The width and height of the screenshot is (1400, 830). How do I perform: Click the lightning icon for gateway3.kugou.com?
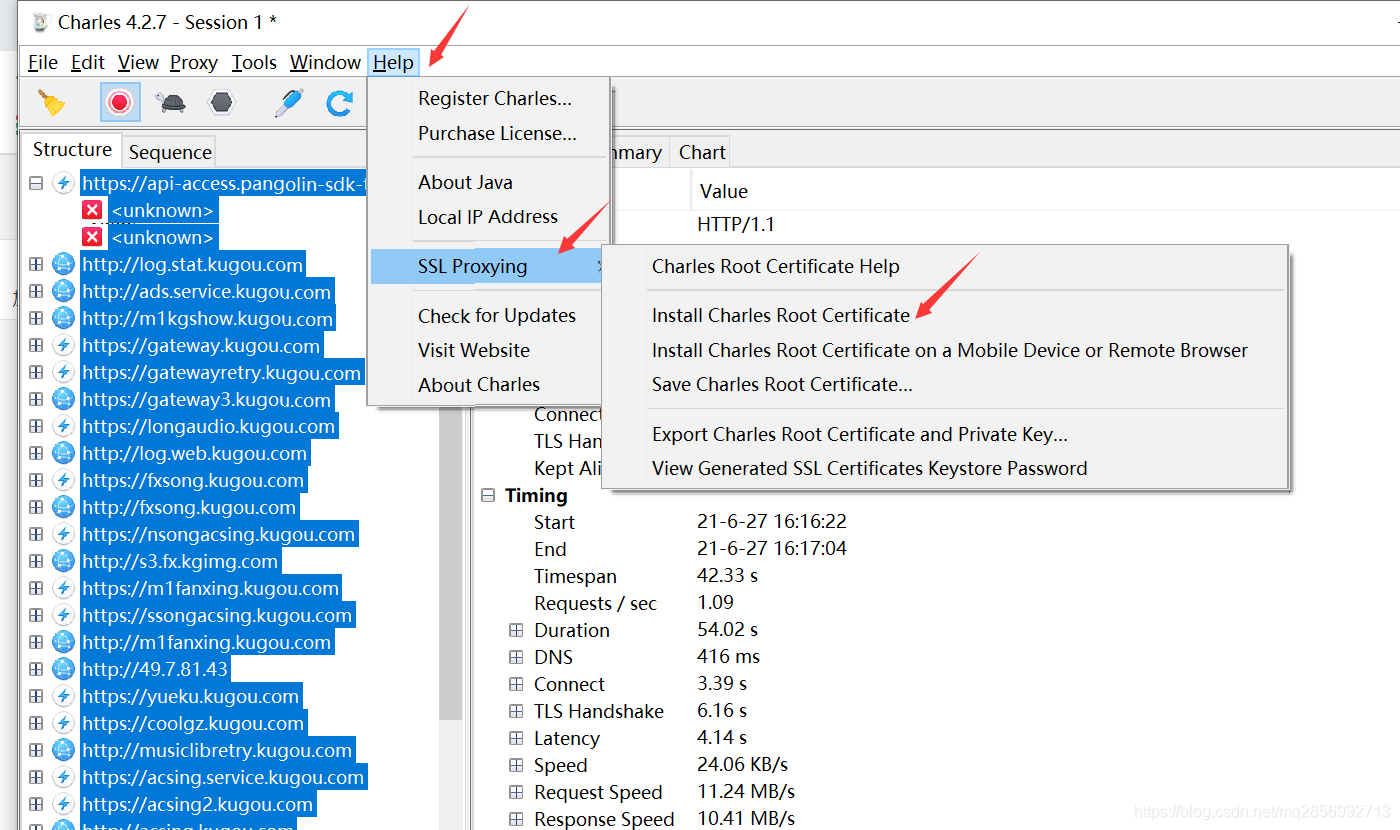63,399
